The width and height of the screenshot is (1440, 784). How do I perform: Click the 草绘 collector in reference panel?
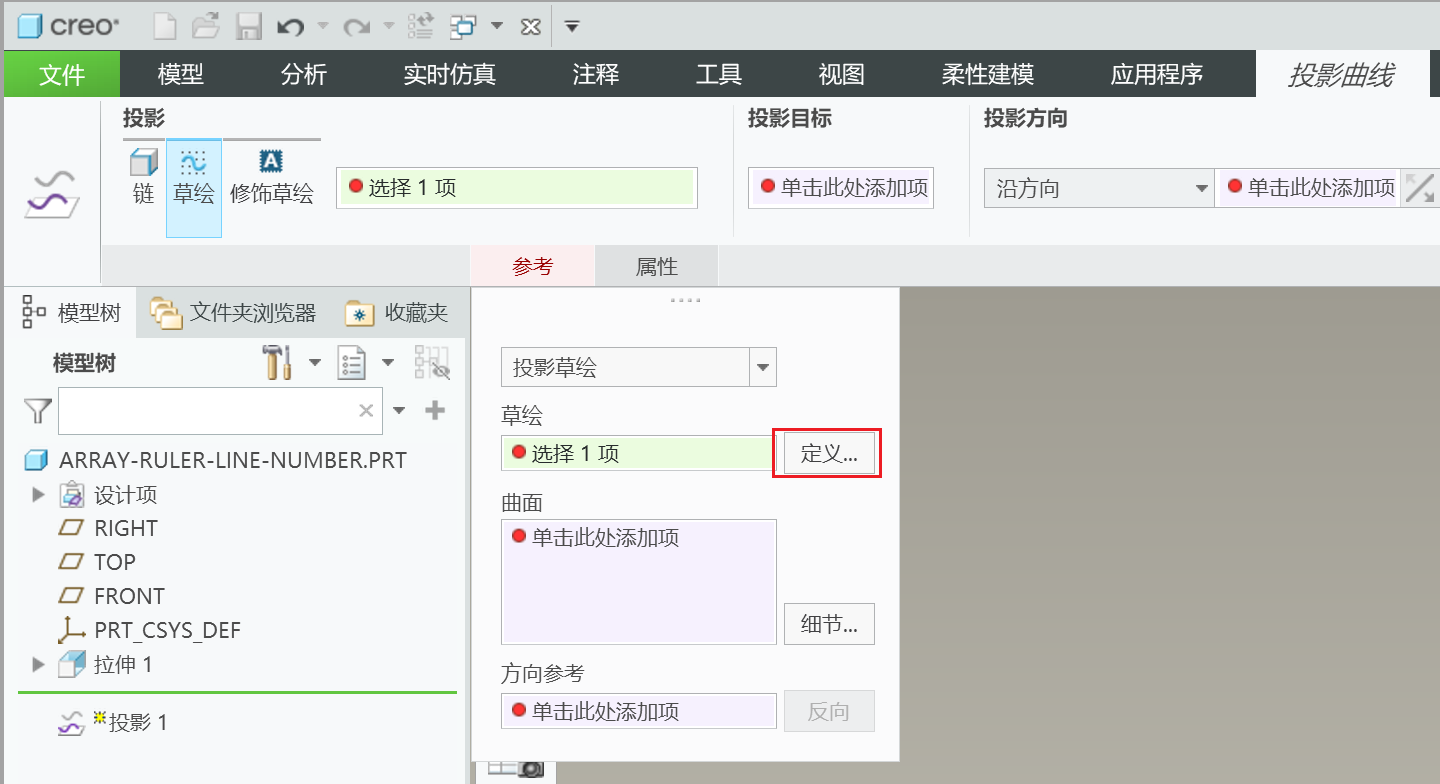(638, 453)
